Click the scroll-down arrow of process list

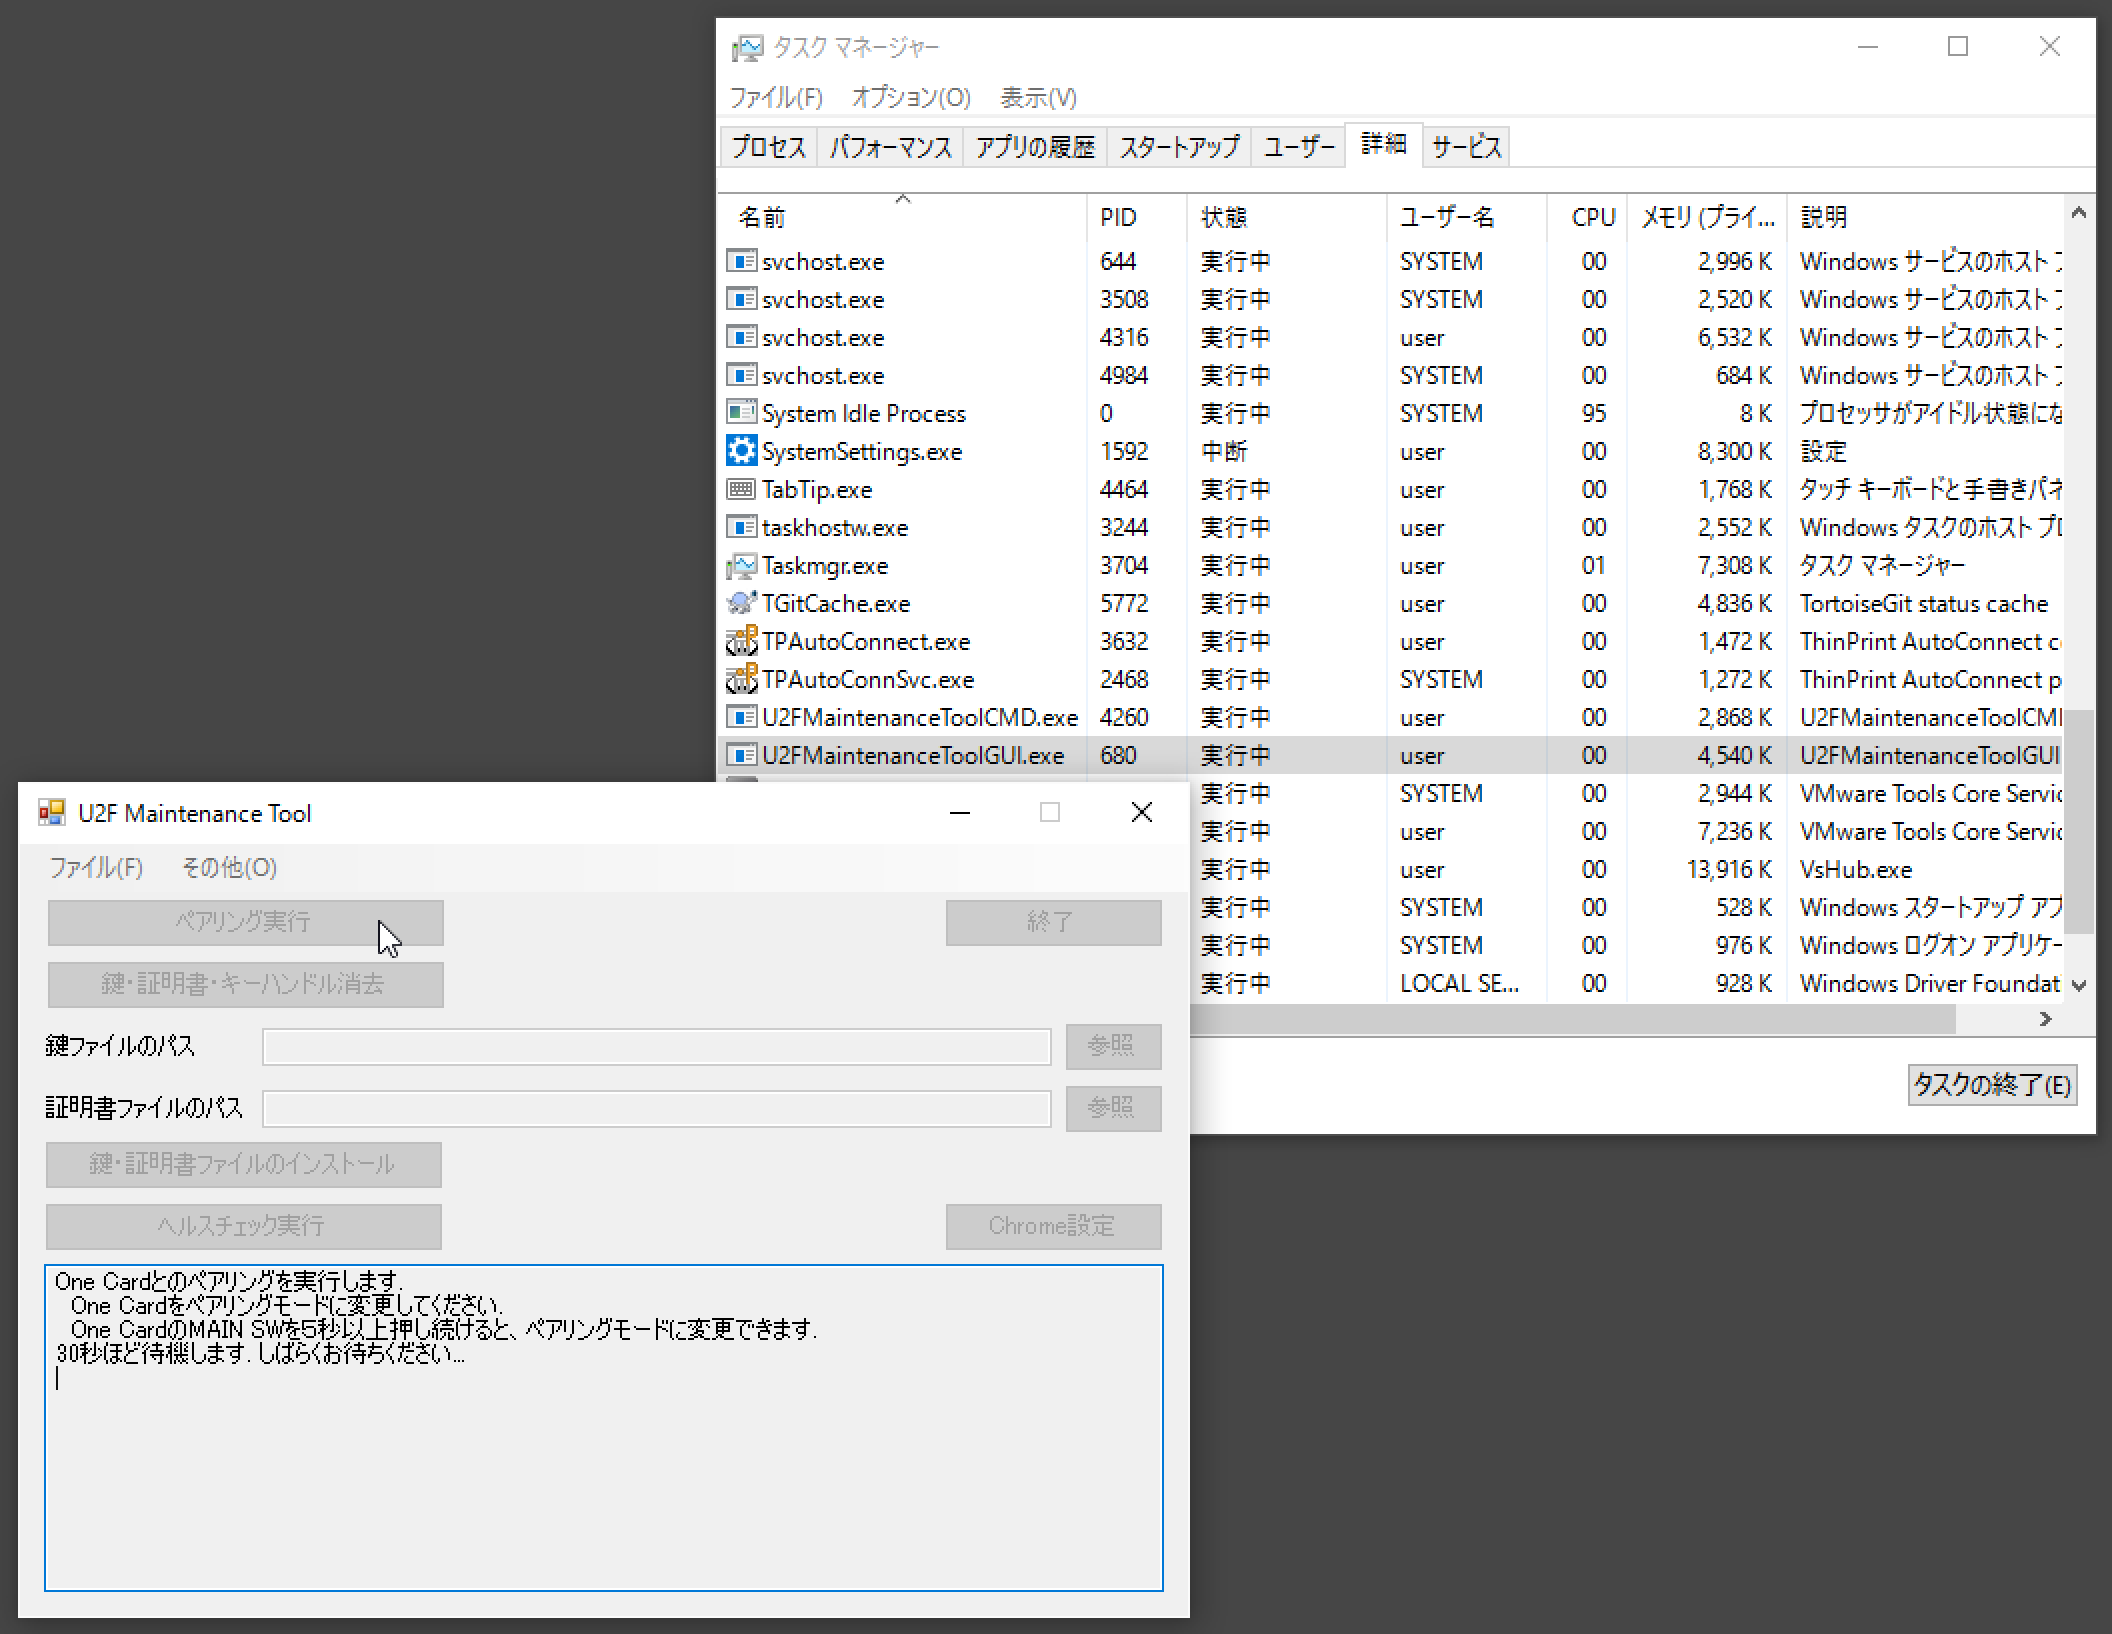(x=2079, y=985)
